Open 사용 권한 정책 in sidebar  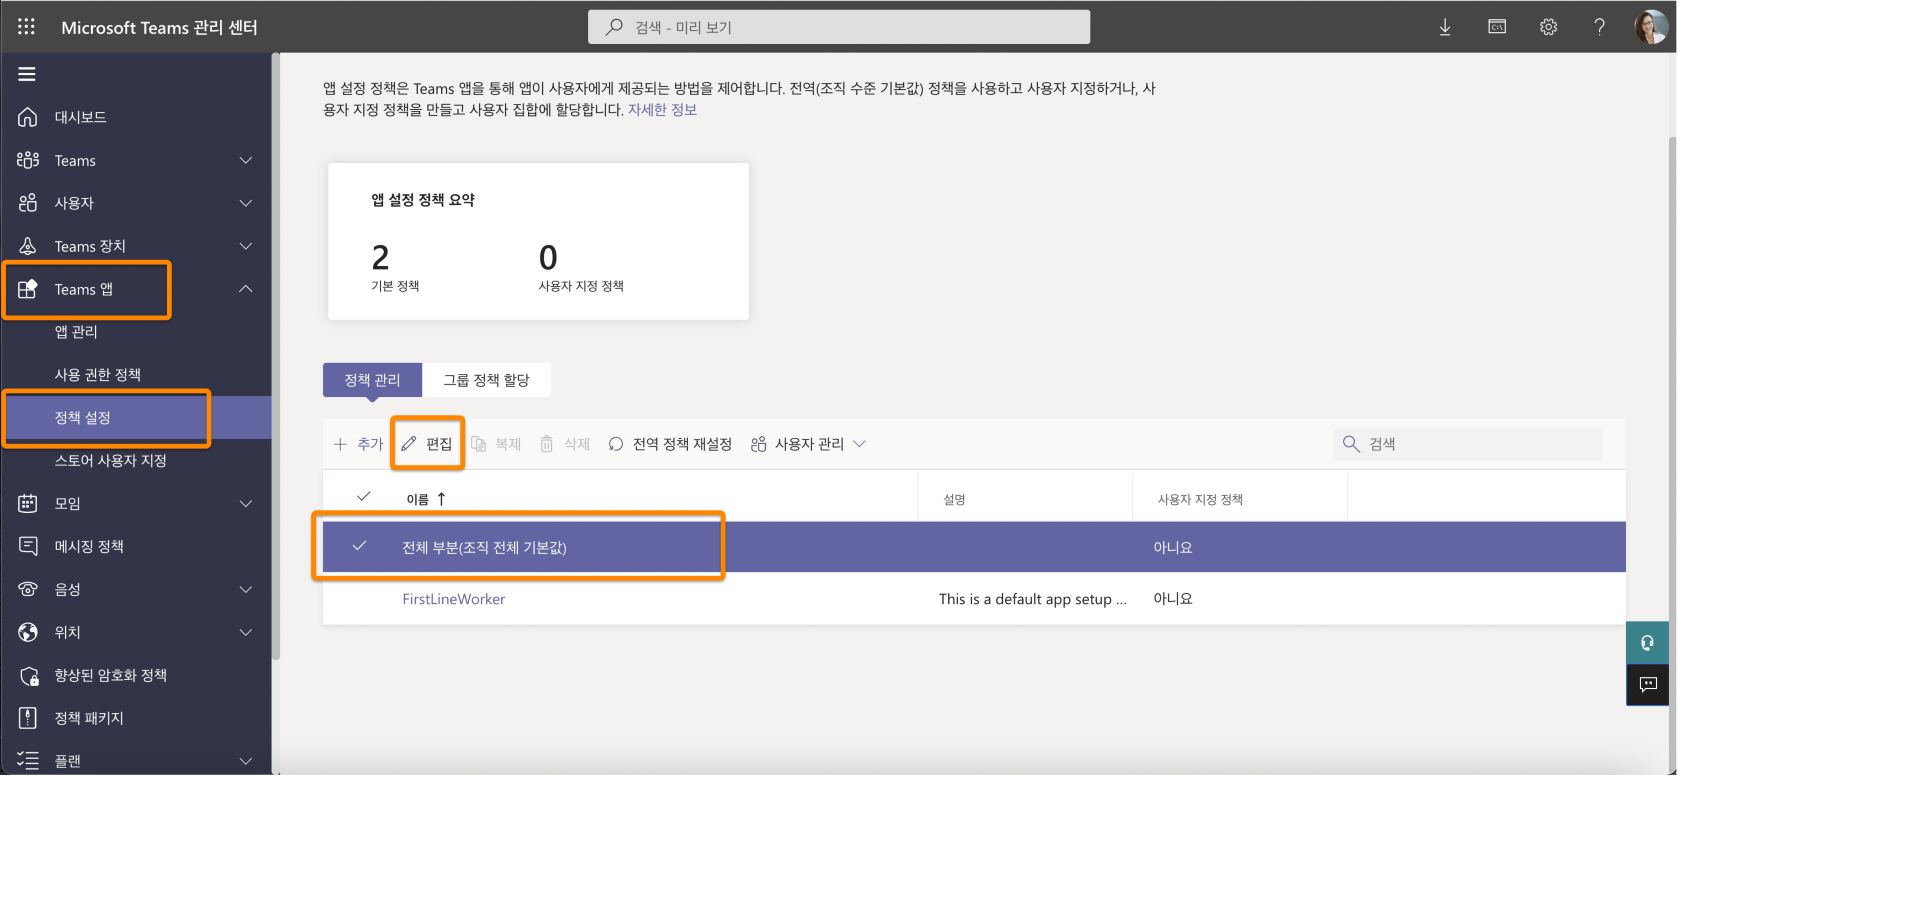coord(98,375)
